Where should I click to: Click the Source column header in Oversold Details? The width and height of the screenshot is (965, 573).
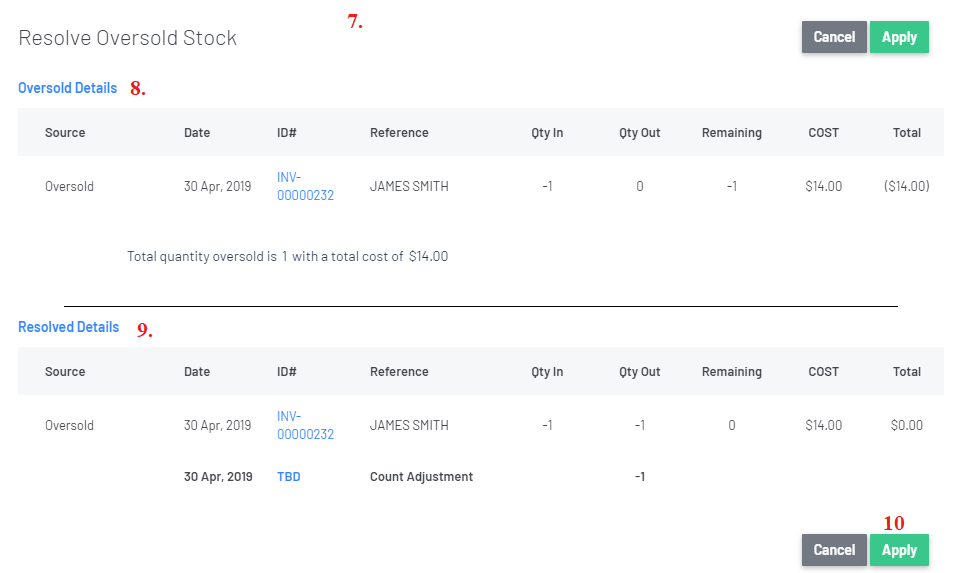tap(65, 132)
